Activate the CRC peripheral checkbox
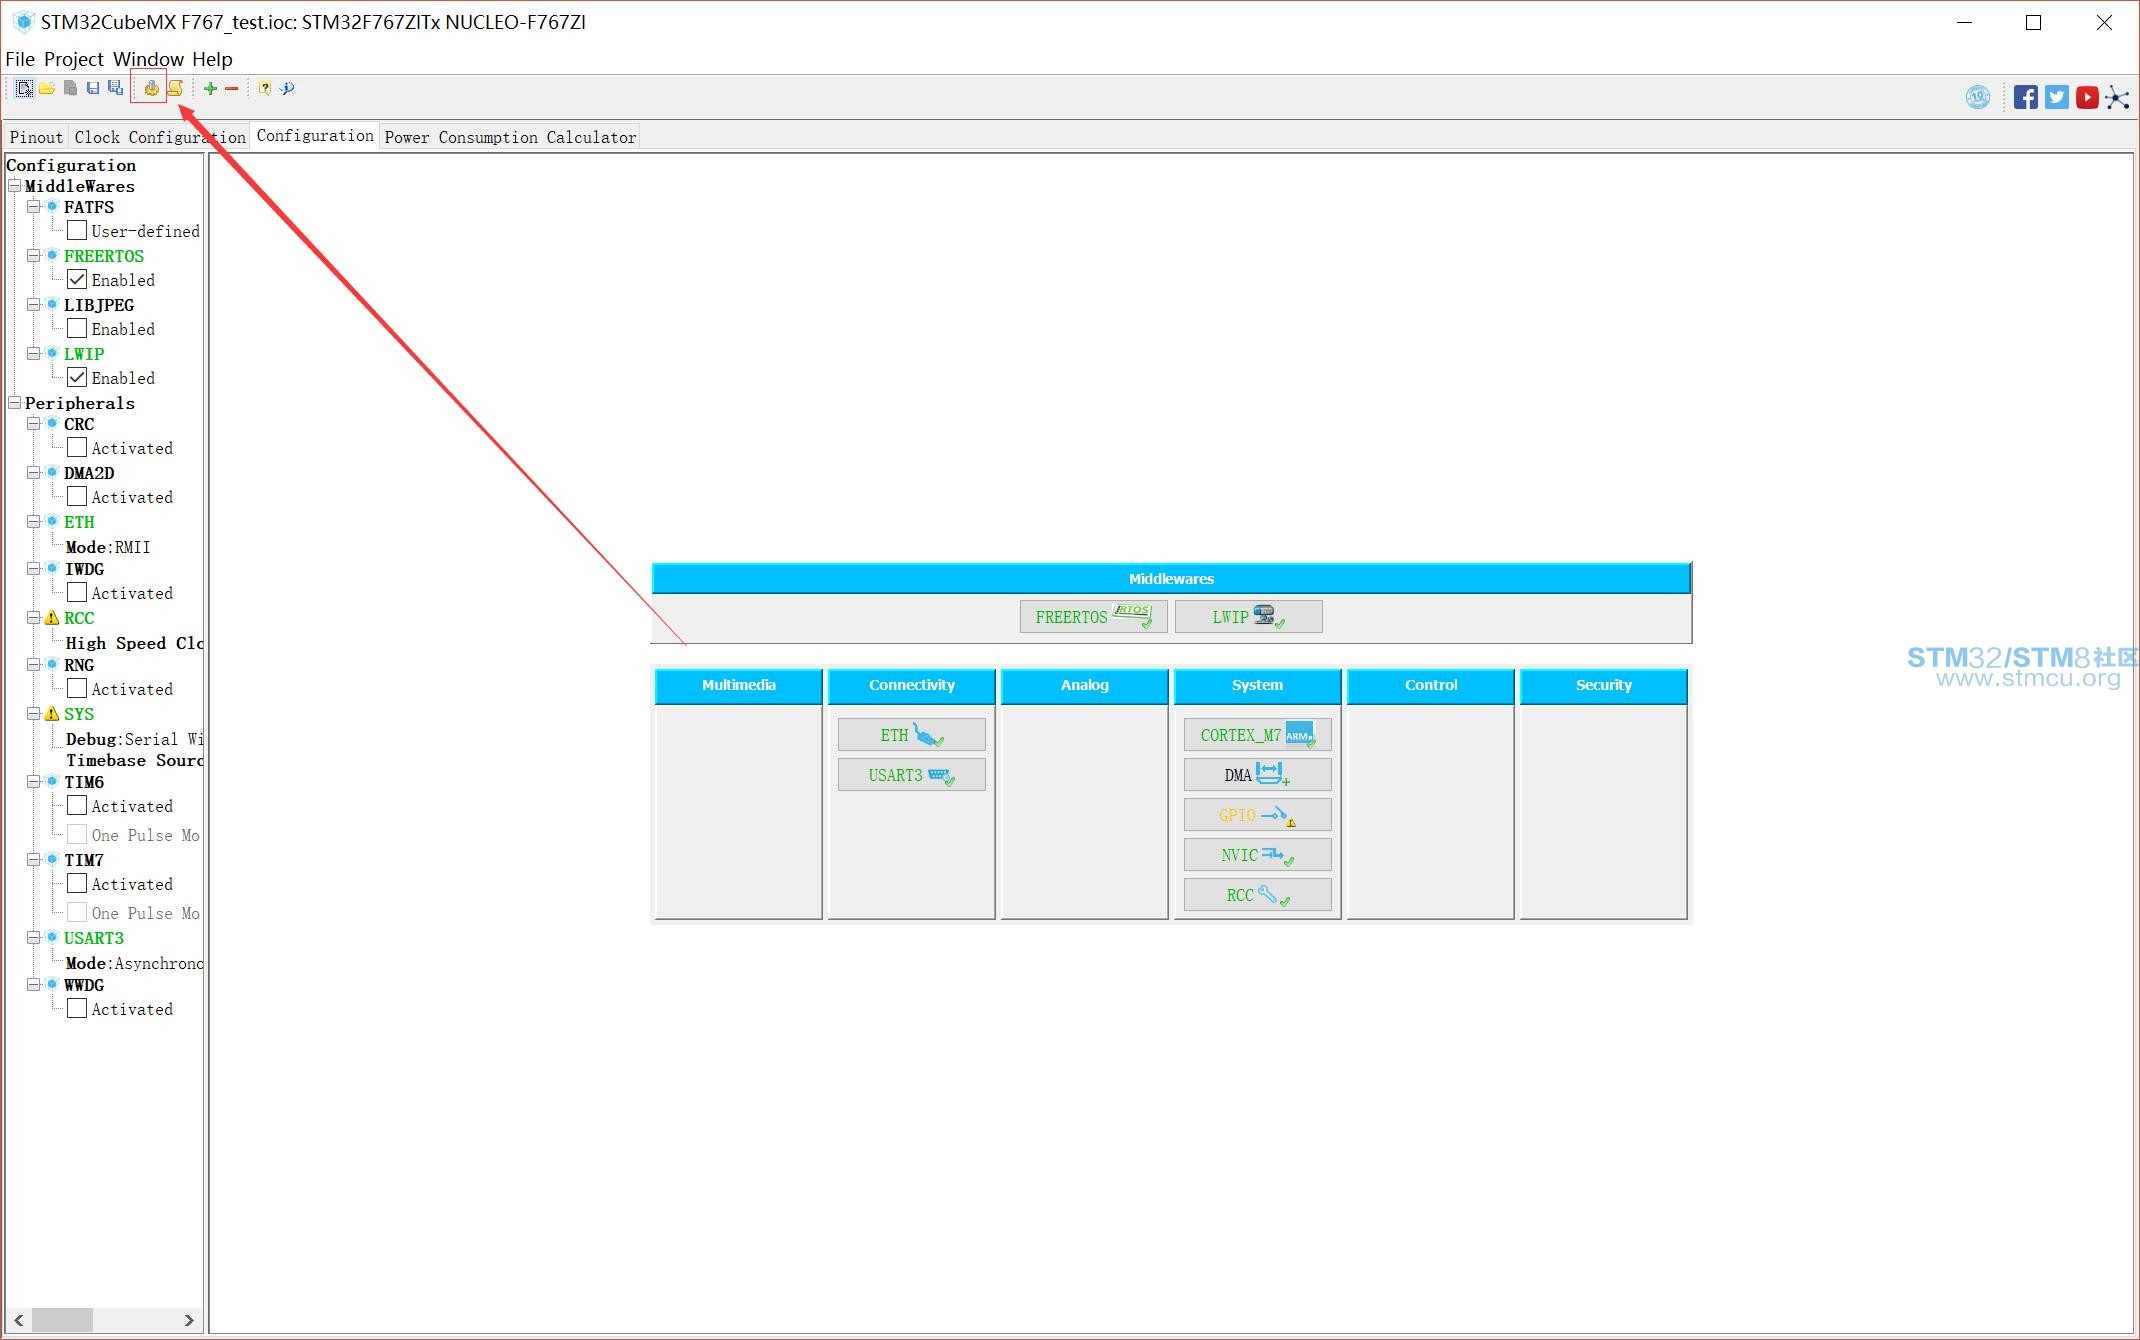2140x1340 pixels. [x=77, y=448]
